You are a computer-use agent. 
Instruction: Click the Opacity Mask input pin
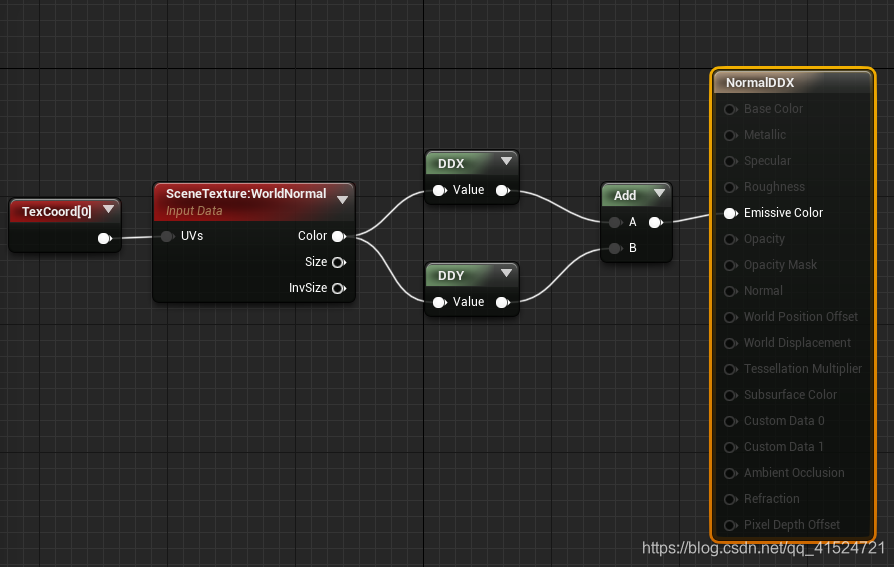[730, 265]
